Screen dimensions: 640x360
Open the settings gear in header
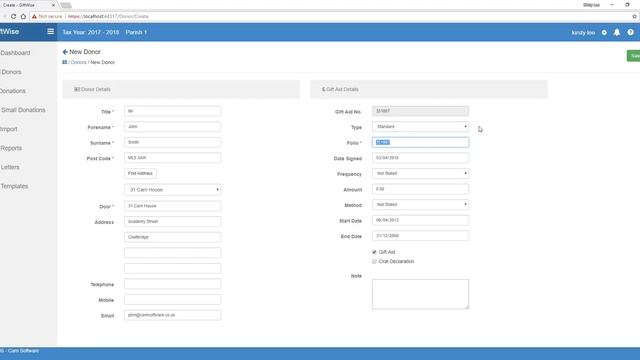point(604,32)
